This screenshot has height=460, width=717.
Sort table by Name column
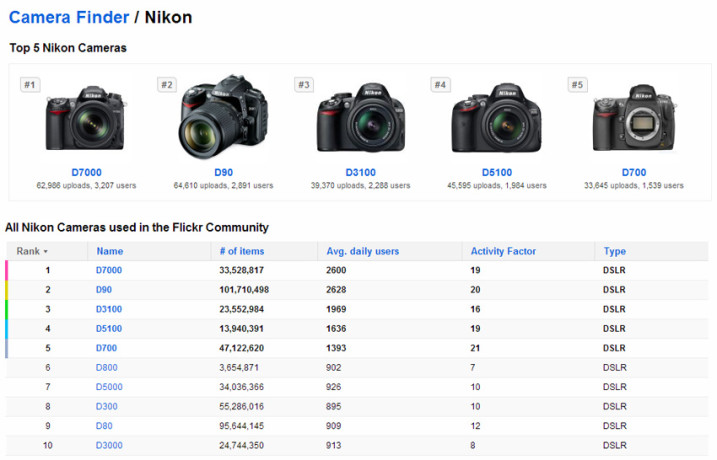tap(110, 251)
